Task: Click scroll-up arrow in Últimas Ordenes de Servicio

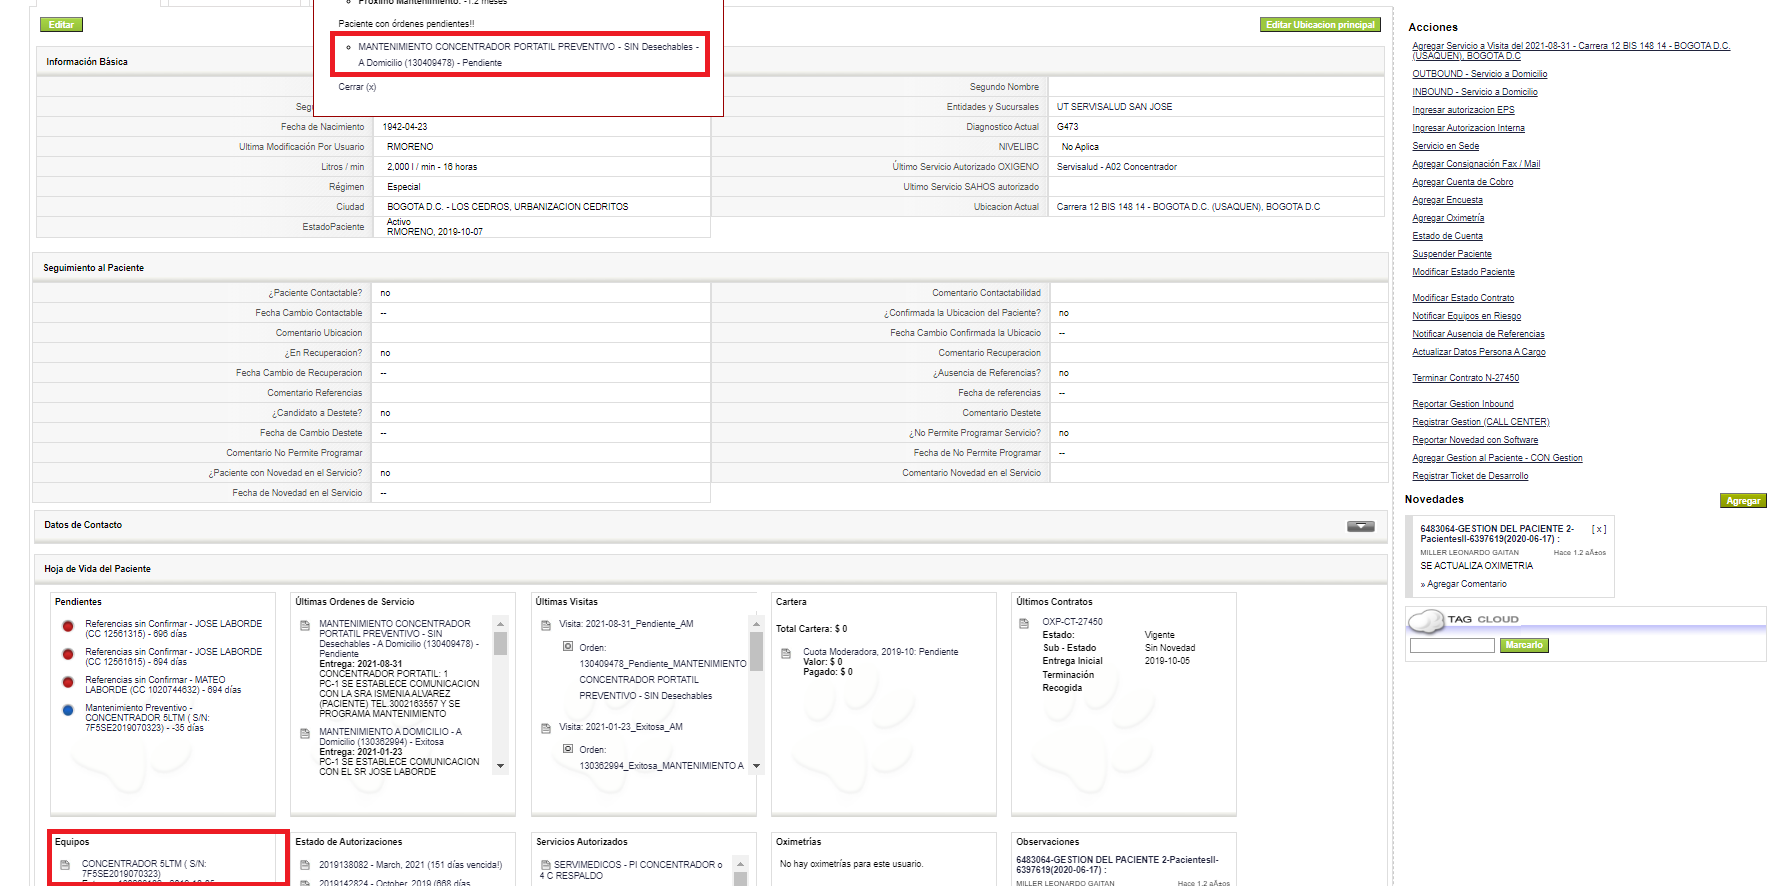Action: click(x=500, y=624)
